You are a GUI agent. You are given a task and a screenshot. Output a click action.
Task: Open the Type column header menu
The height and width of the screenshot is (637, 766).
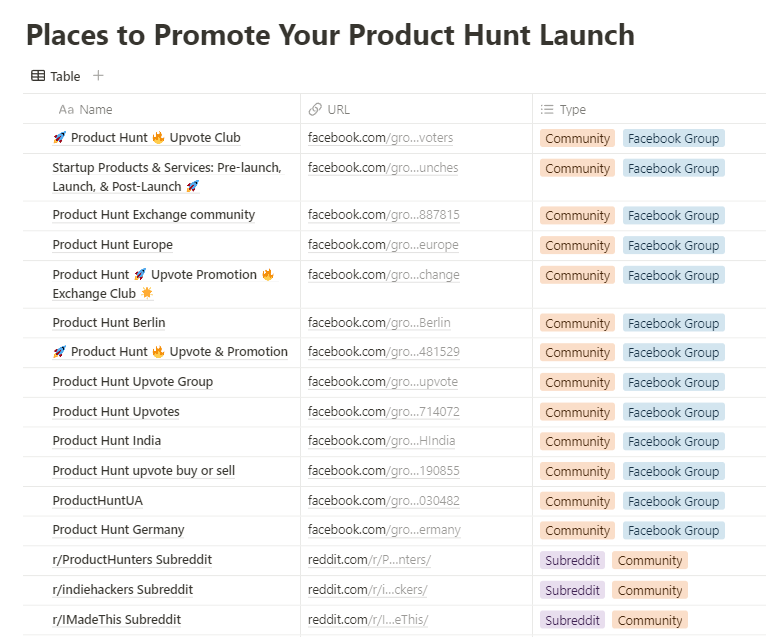point(573,110)
